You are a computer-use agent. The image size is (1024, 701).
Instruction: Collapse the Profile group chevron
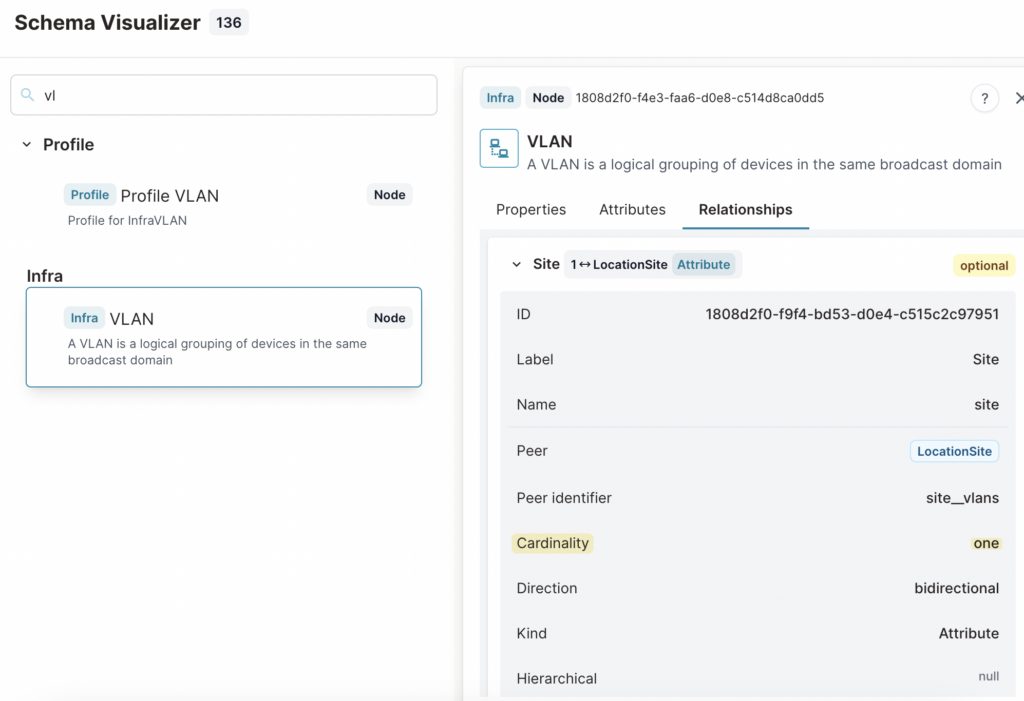(x=27, y=144)
